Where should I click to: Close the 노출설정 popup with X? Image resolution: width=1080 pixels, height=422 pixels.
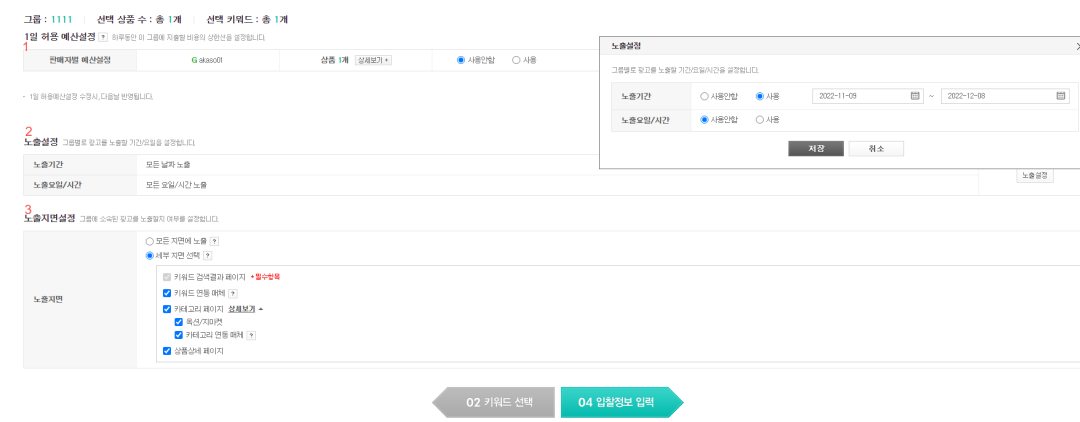1077,46
